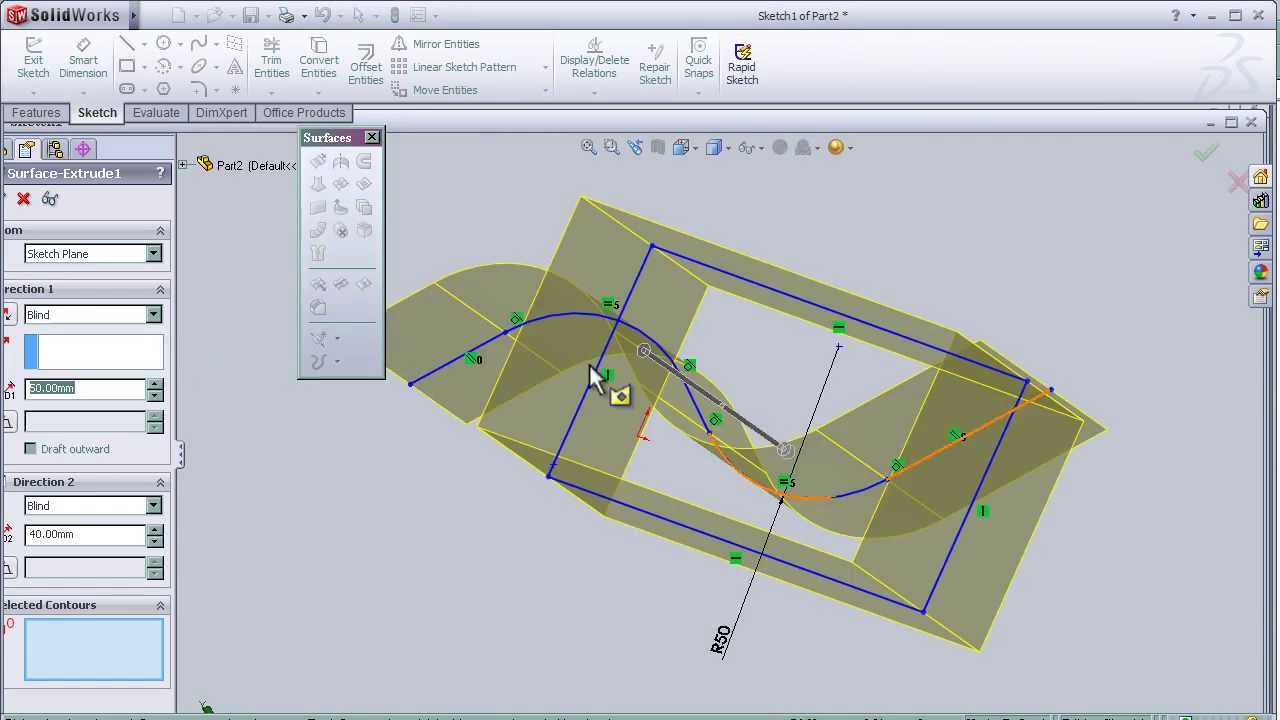Viewport: 1280px width, 720px height.
Task: Open the DimXpertManager tab
Action: click(x=83, y=149)
